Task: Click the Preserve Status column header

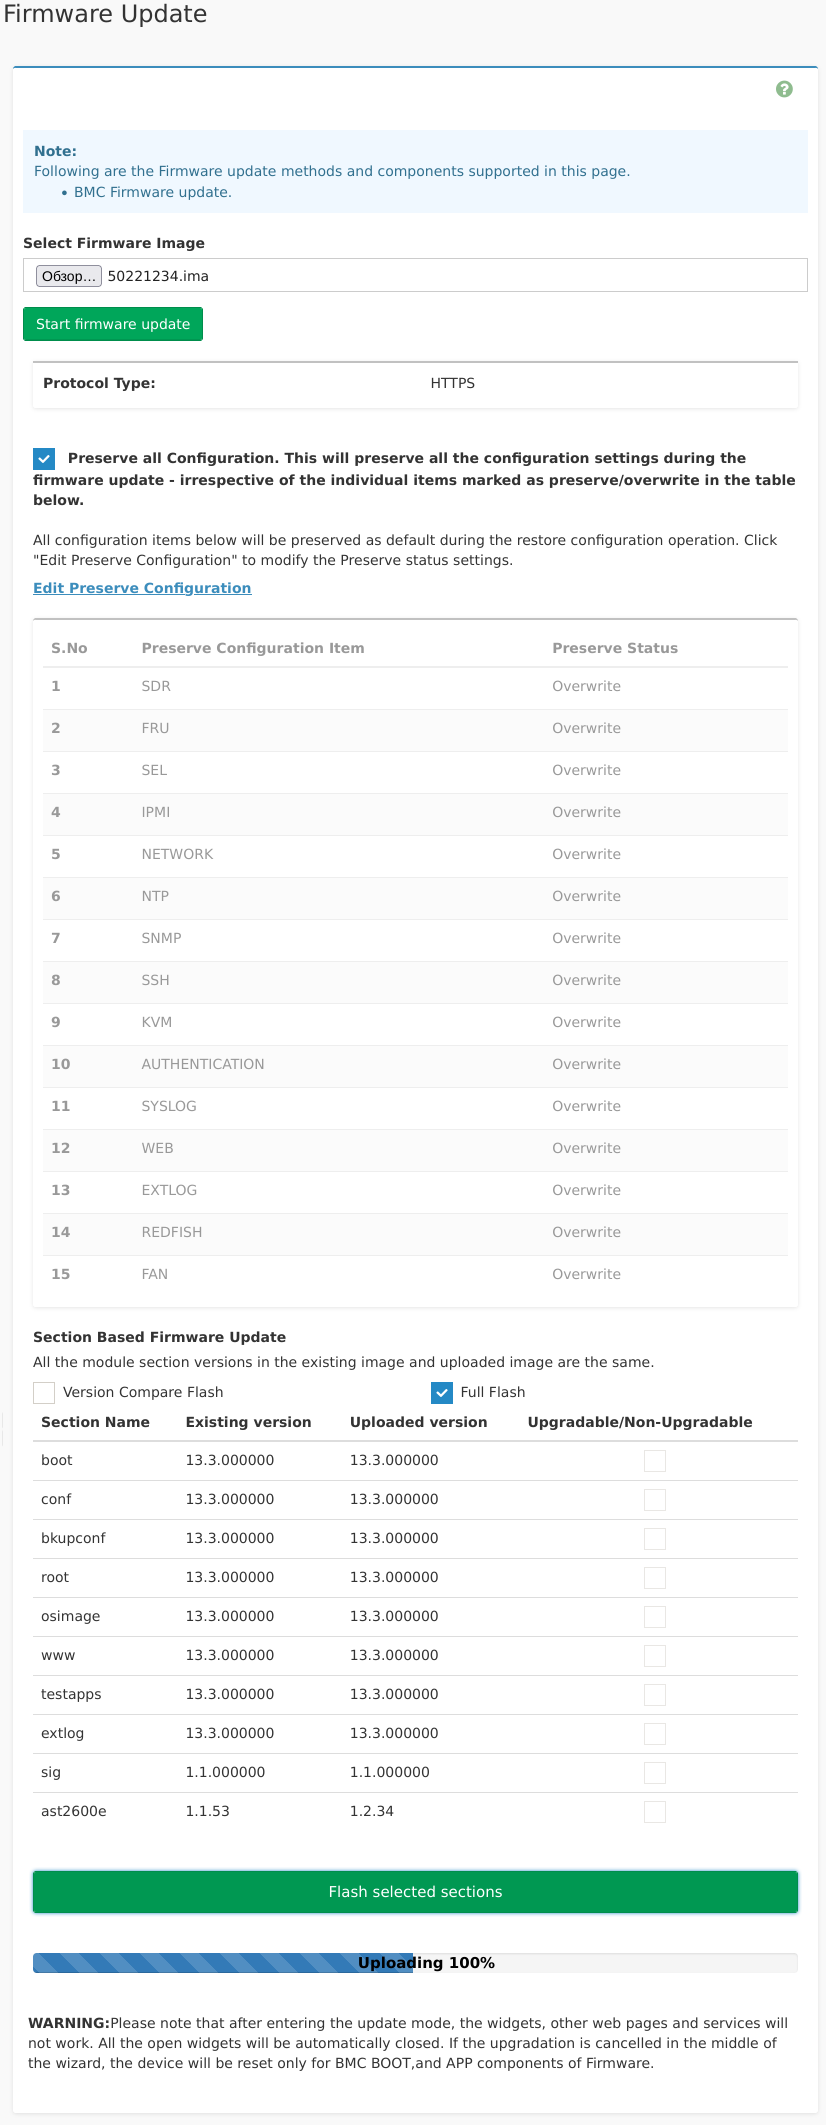Action: [615, 648]
